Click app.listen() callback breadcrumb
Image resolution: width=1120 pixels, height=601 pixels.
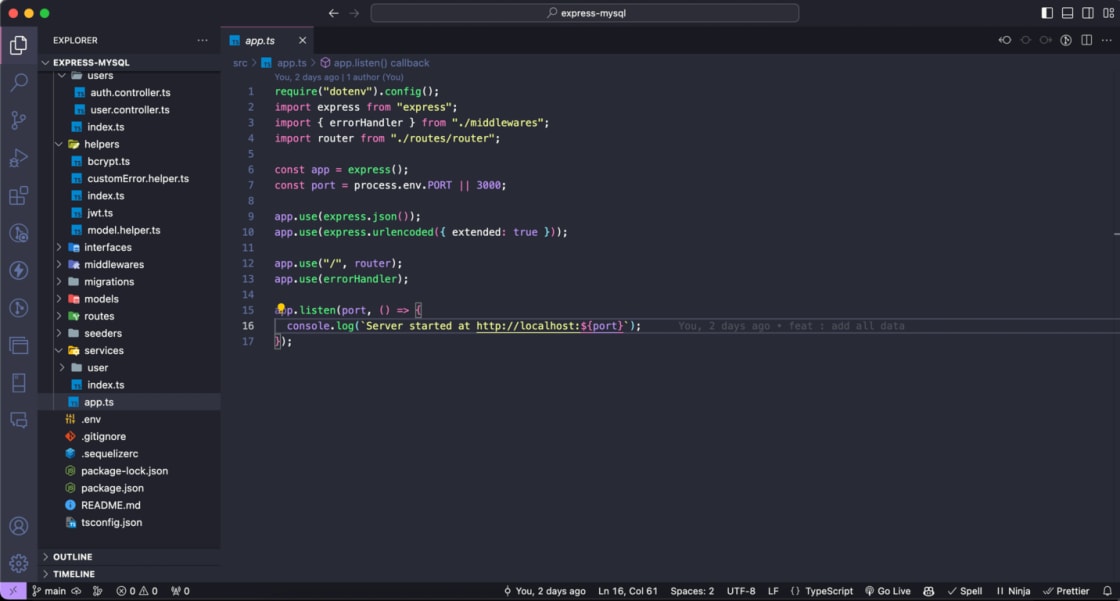point(375,63)
